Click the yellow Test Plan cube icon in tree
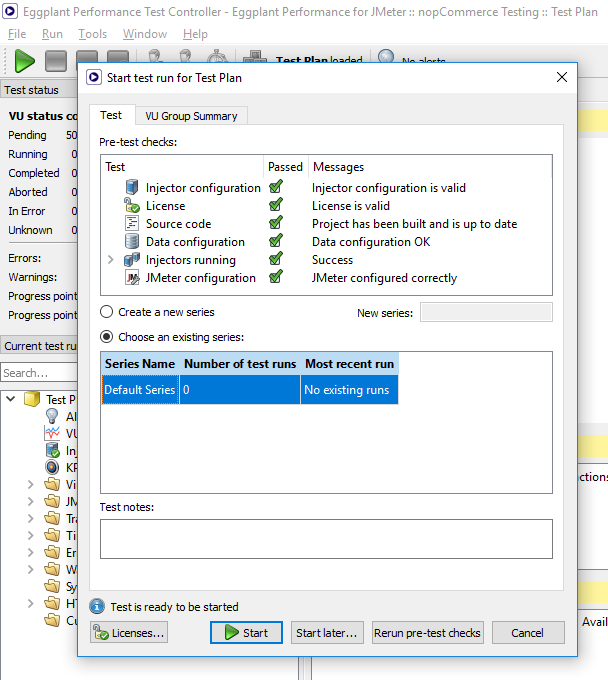Image resolution: width=608 pixels, height=680 pixels. 32,399
